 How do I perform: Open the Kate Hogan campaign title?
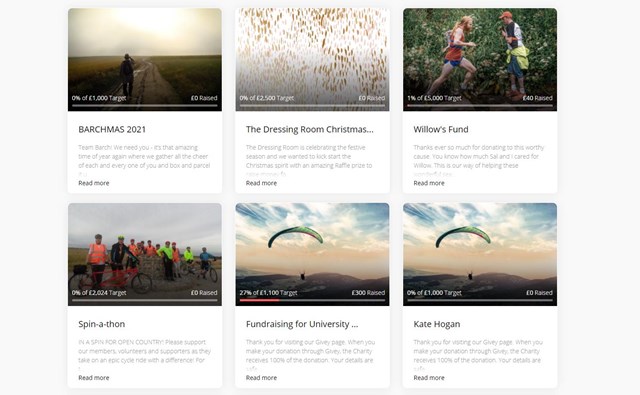pyautogui.click(x=437, y=324)
